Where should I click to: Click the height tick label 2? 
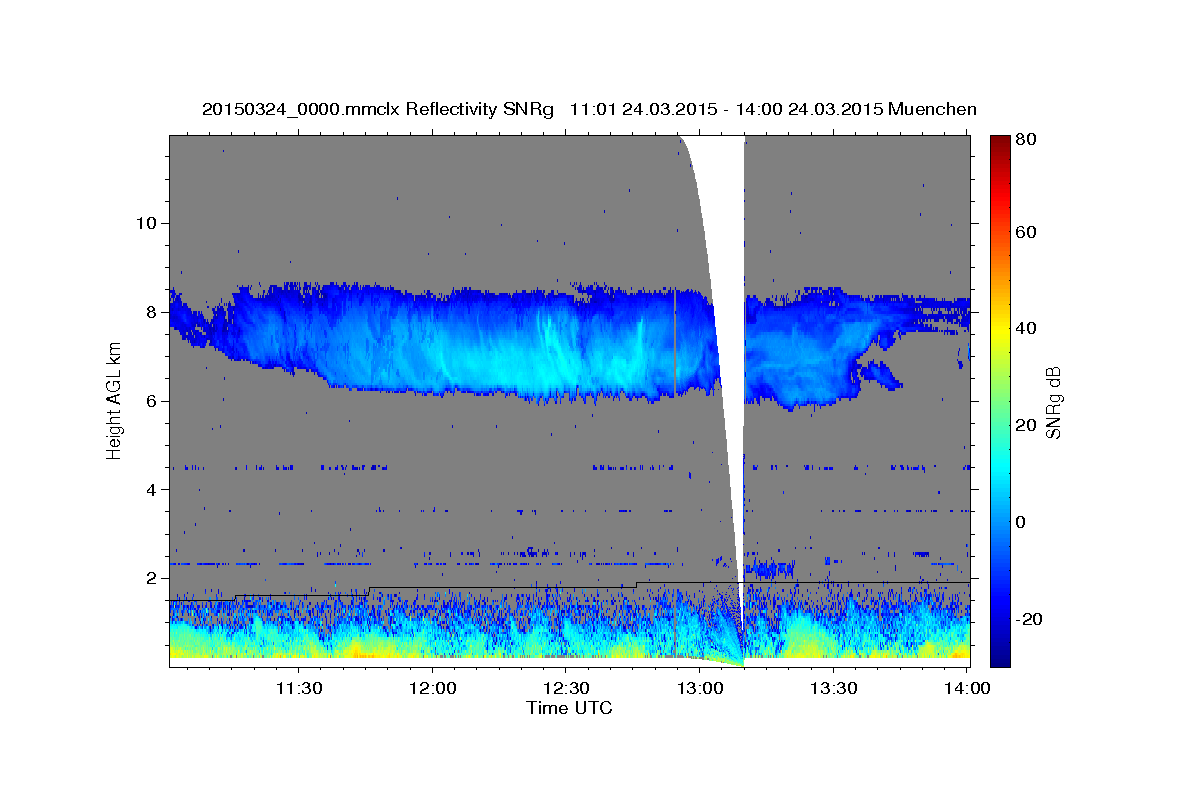pos(150,578)
